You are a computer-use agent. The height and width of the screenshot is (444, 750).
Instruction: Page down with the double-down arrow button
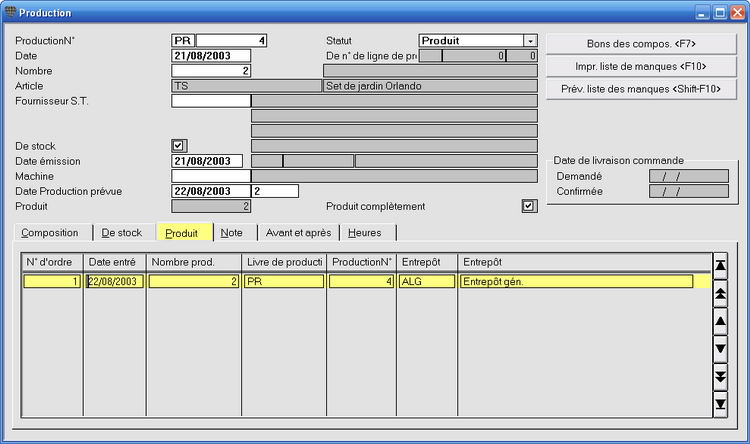(720, 377)
